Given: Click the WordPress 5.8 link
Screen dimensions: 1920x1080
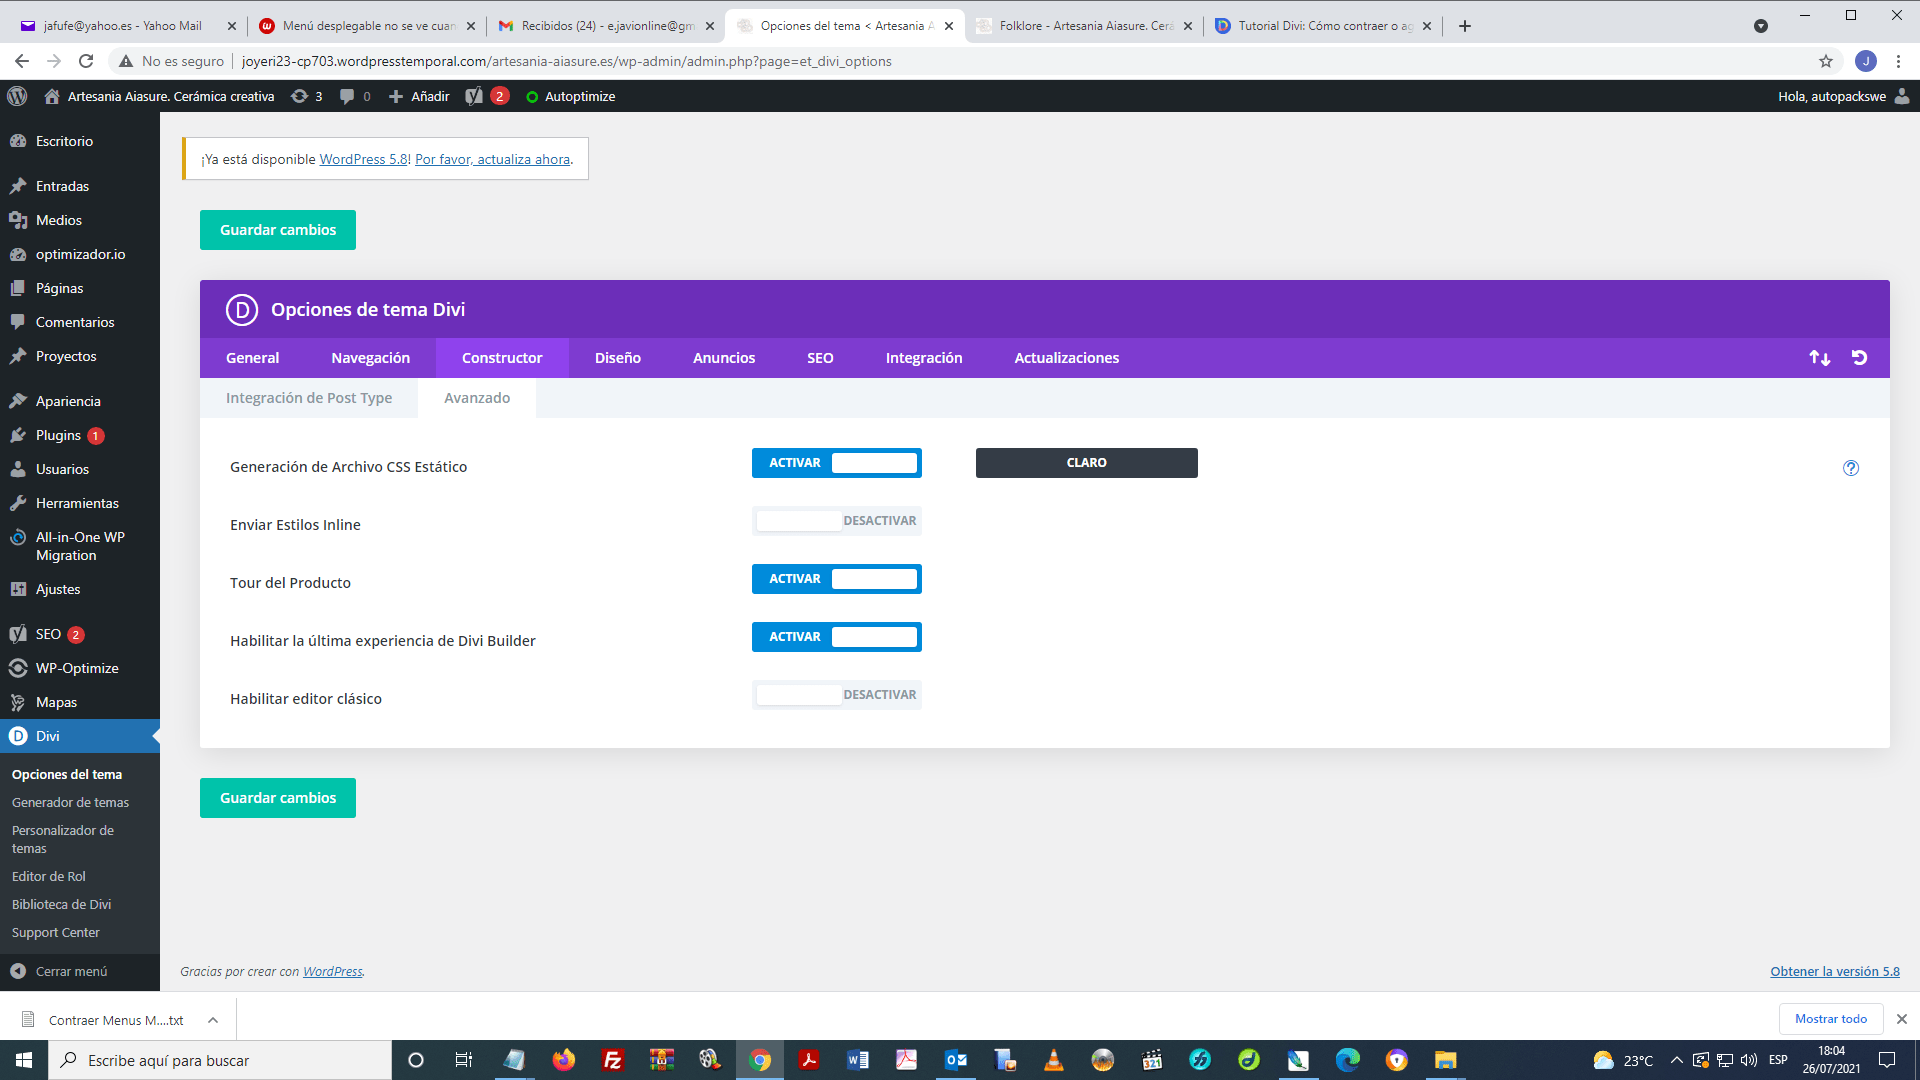Looking at the screenshot, I should (363, 159).
